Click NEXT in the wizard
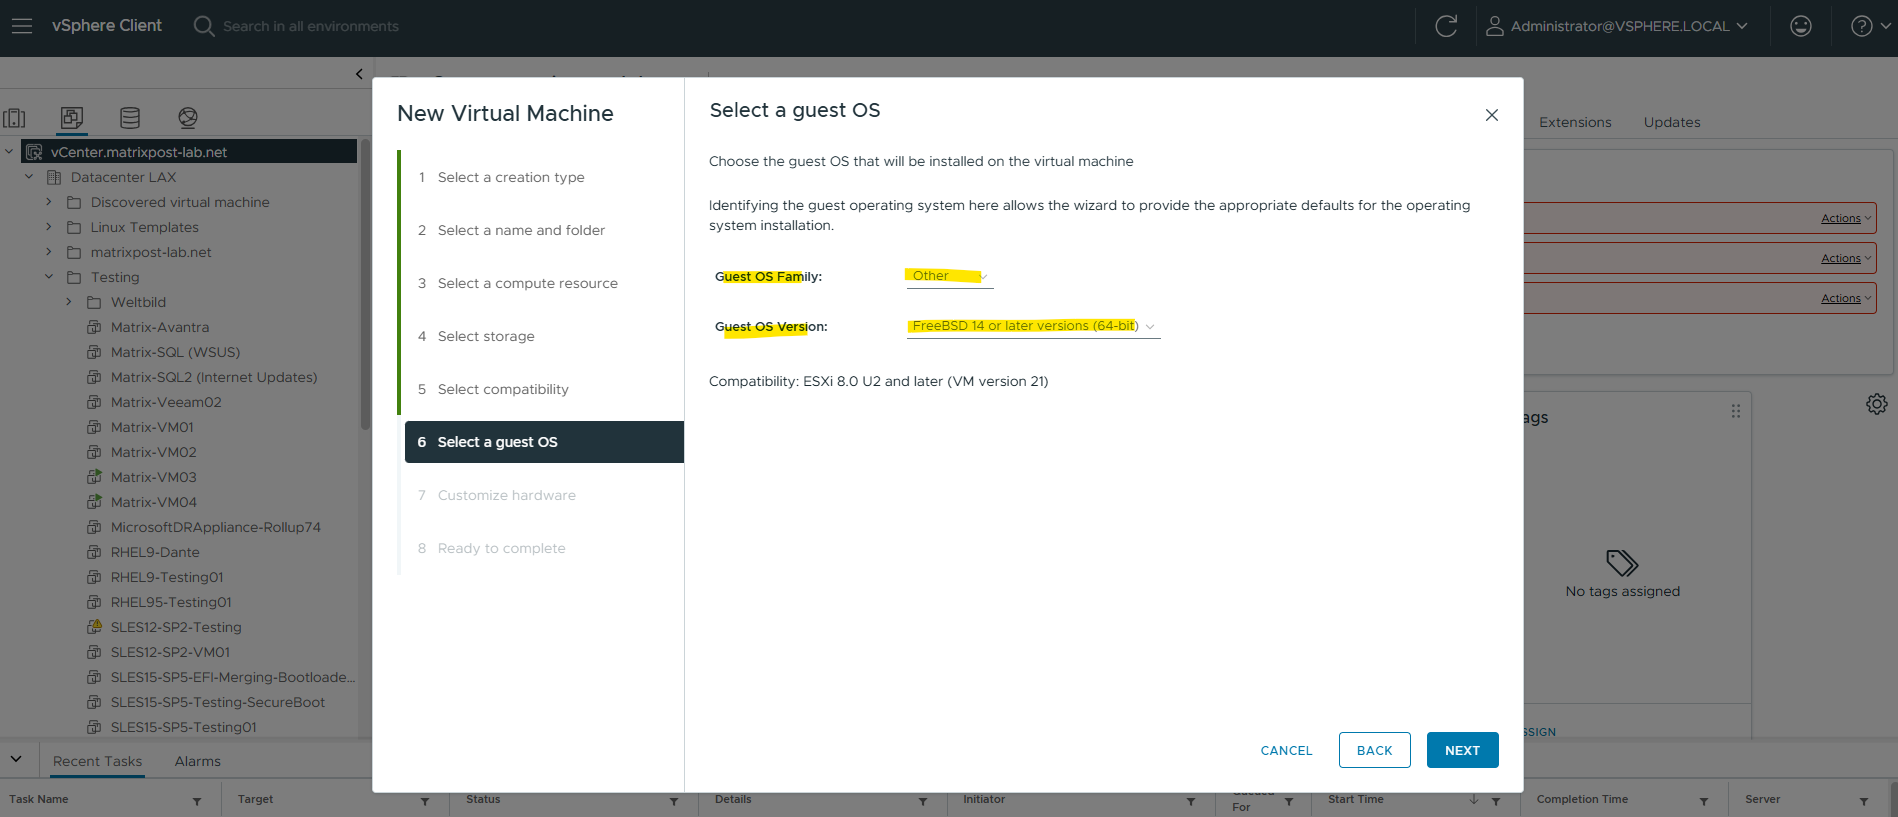Image resolution: width=1898 pixels, height=817 pixels. [x=1462, y=750]
